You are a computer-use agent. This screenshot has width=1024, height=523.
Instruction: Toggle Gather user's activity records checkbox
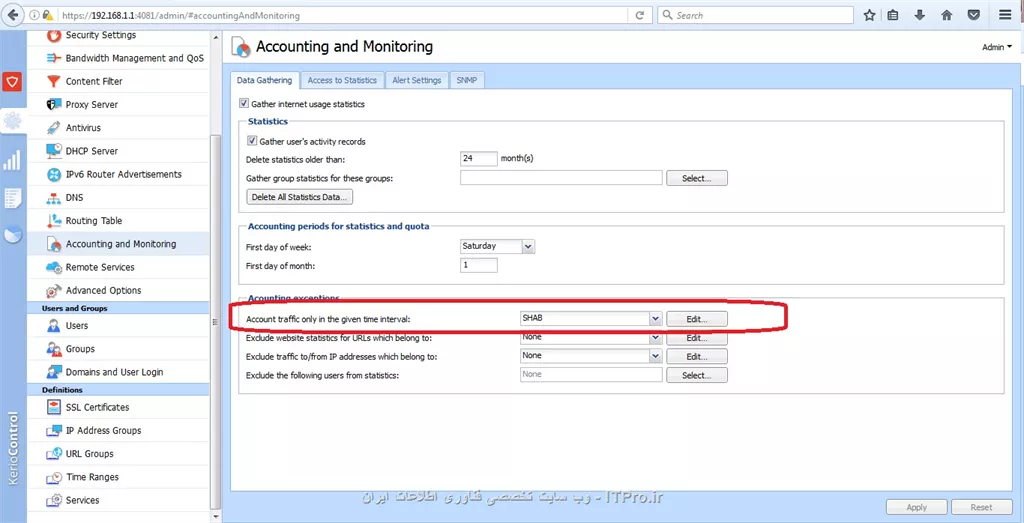252,141
